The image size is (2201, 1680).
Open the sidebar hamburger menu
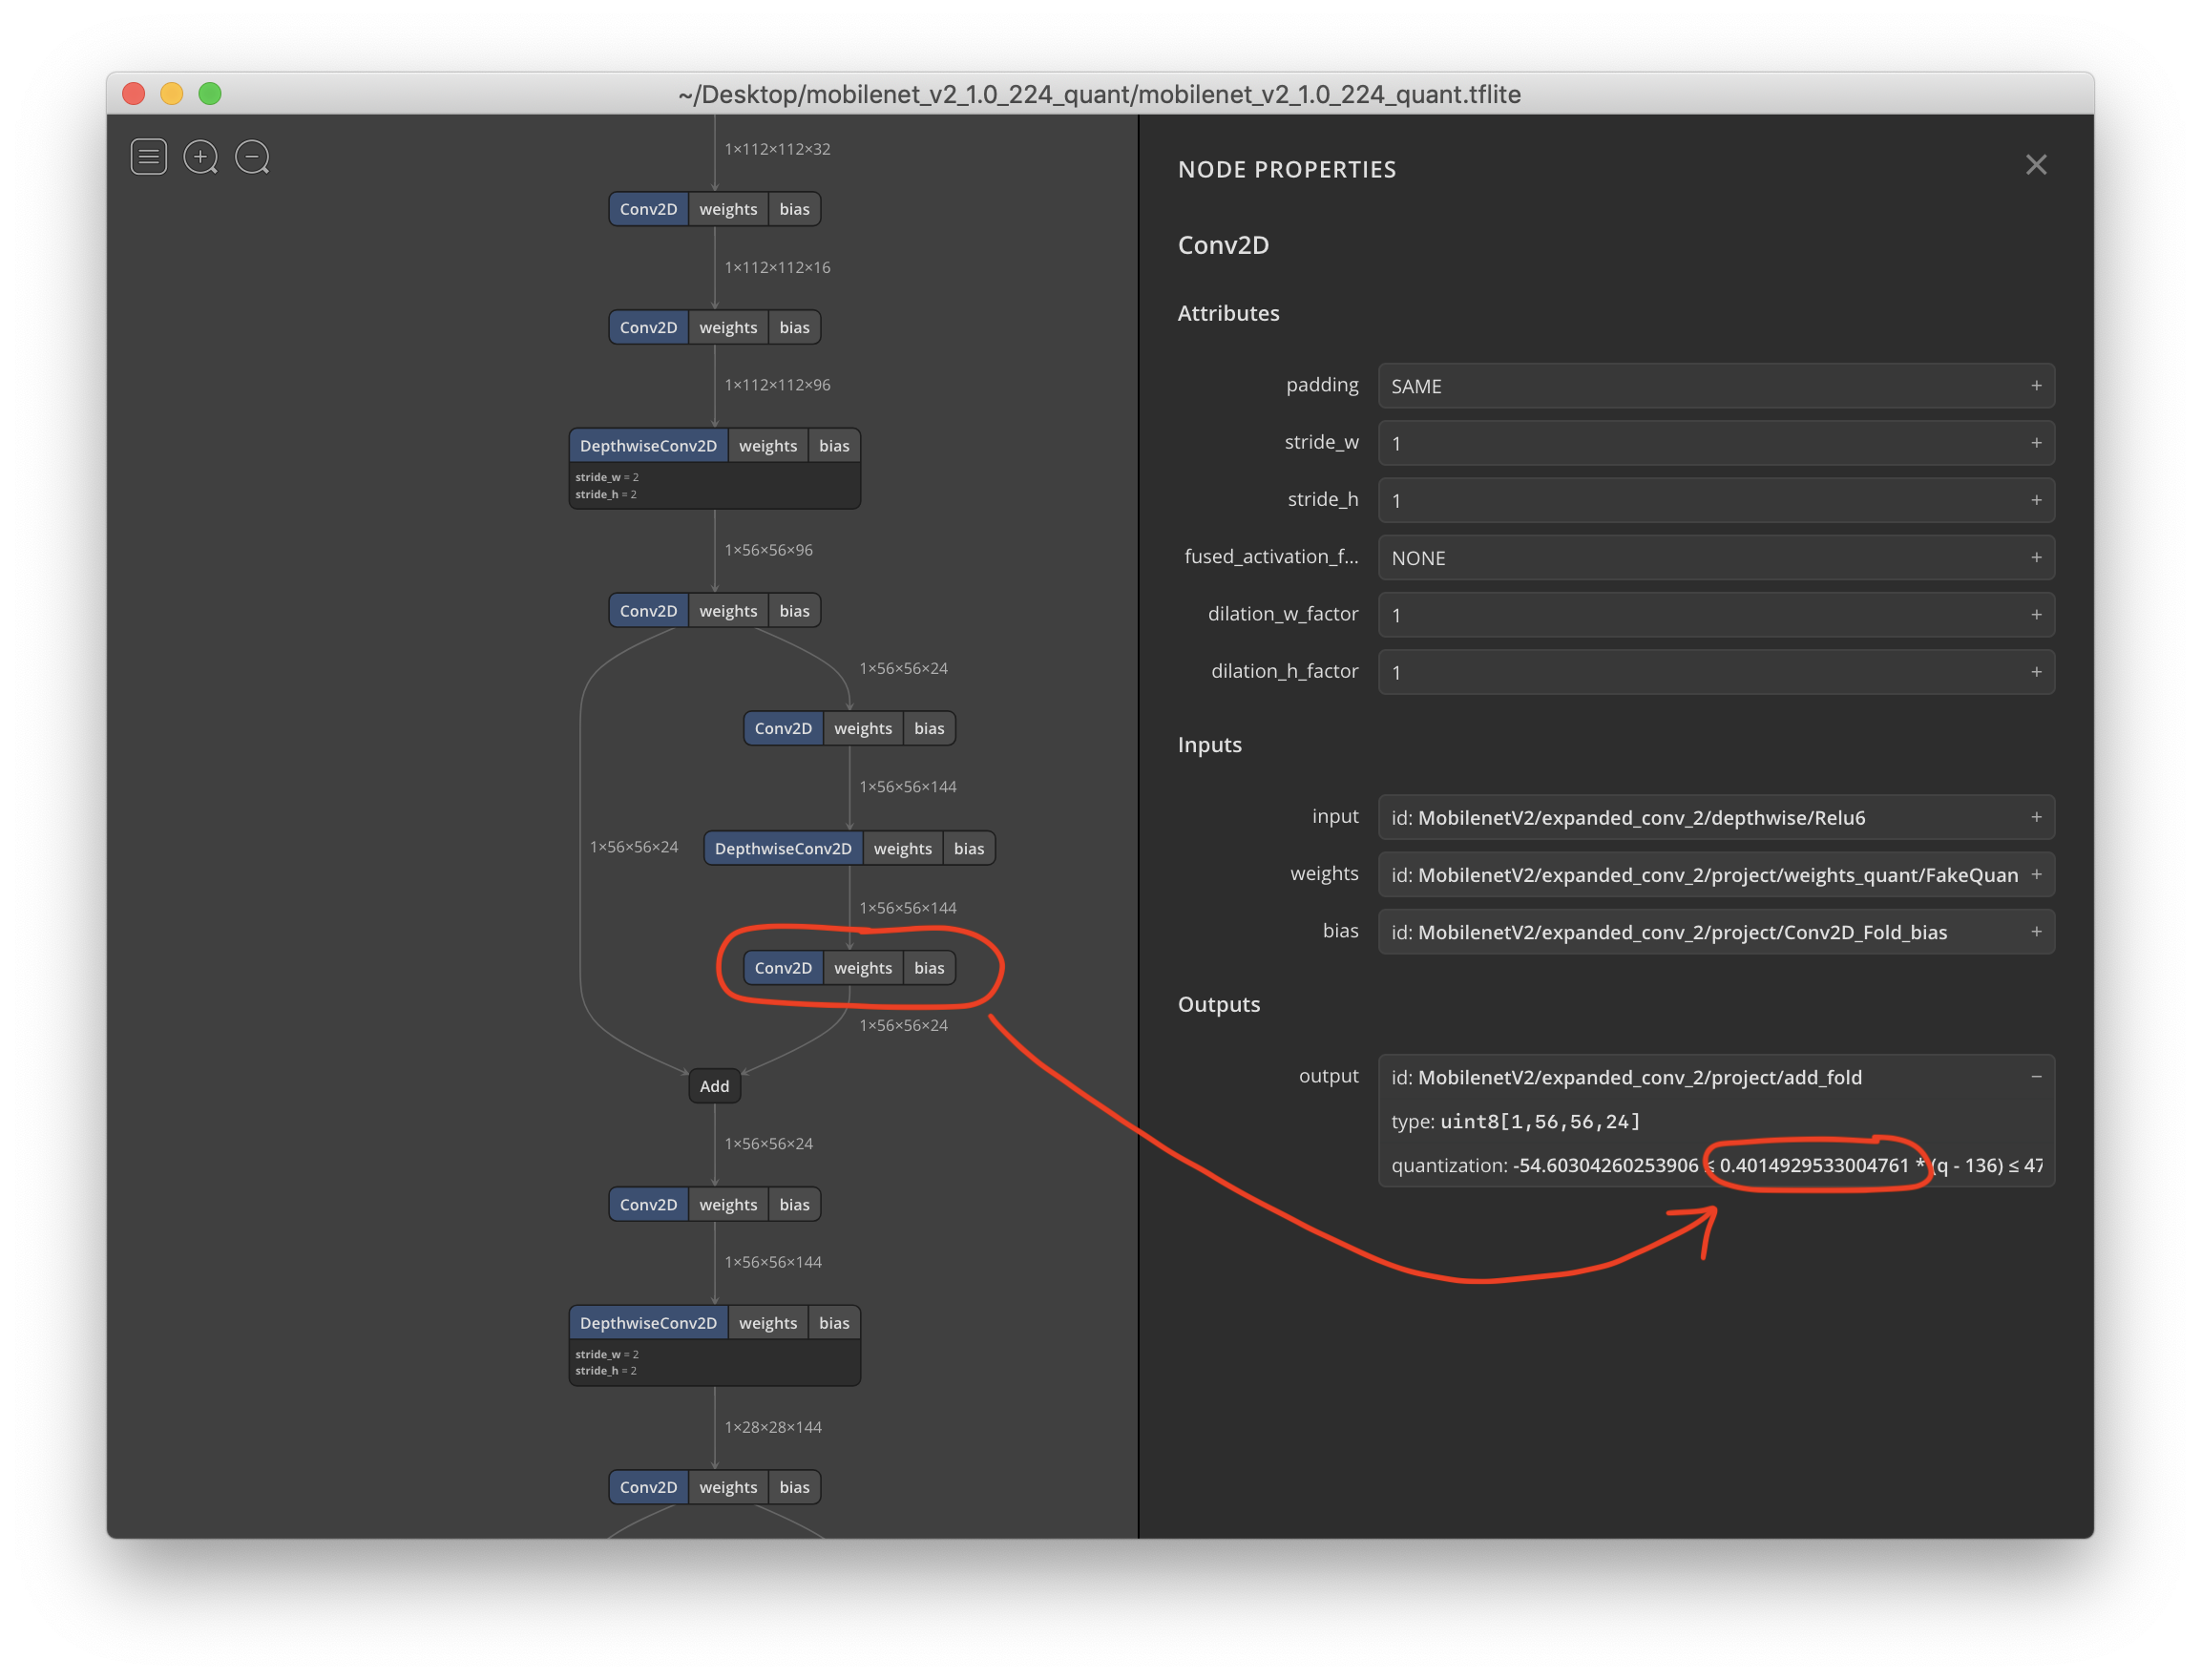click(148, 157)
